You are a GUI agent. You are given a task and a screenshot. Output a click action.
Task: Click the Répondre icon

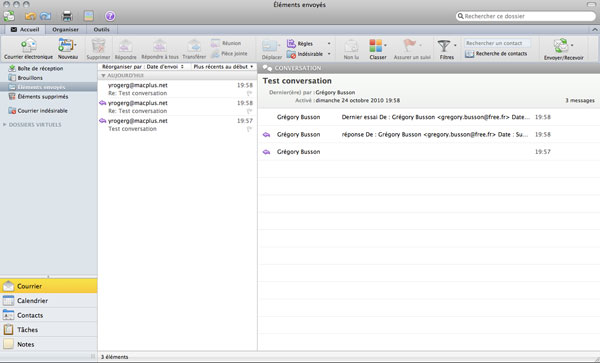pyautogui.click(x=126, y=46)
